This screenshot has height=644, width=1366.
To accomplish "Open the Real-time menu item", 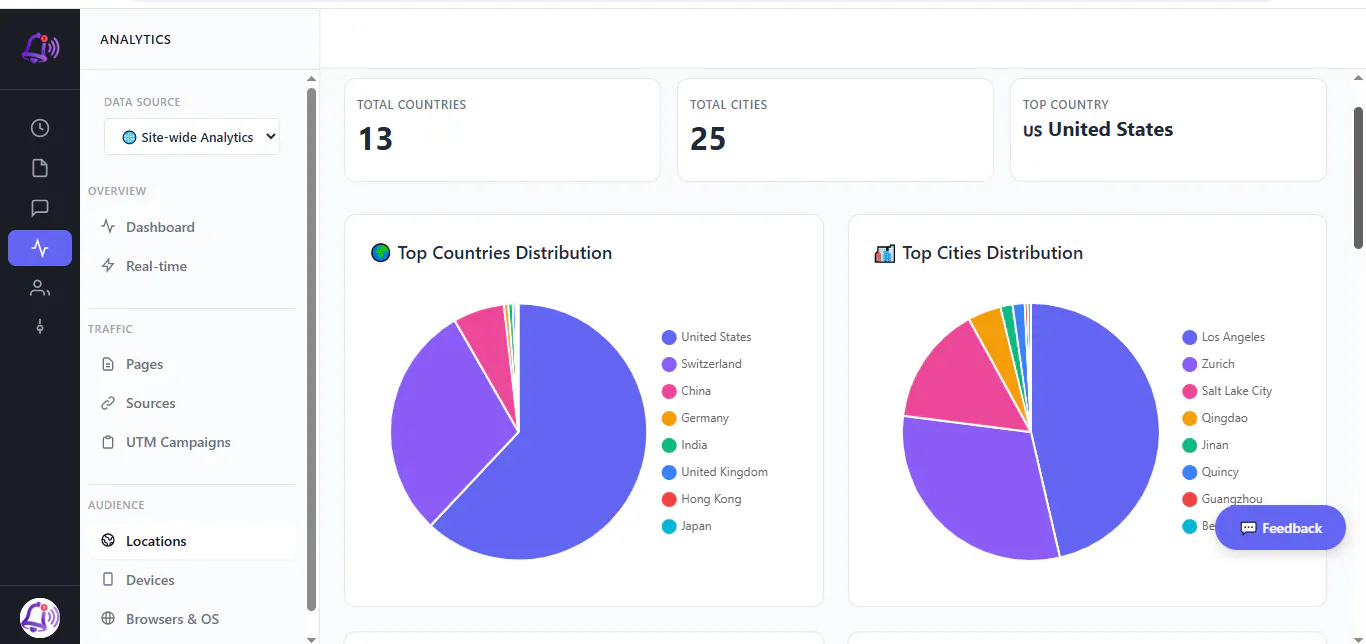I will point(192,266).
